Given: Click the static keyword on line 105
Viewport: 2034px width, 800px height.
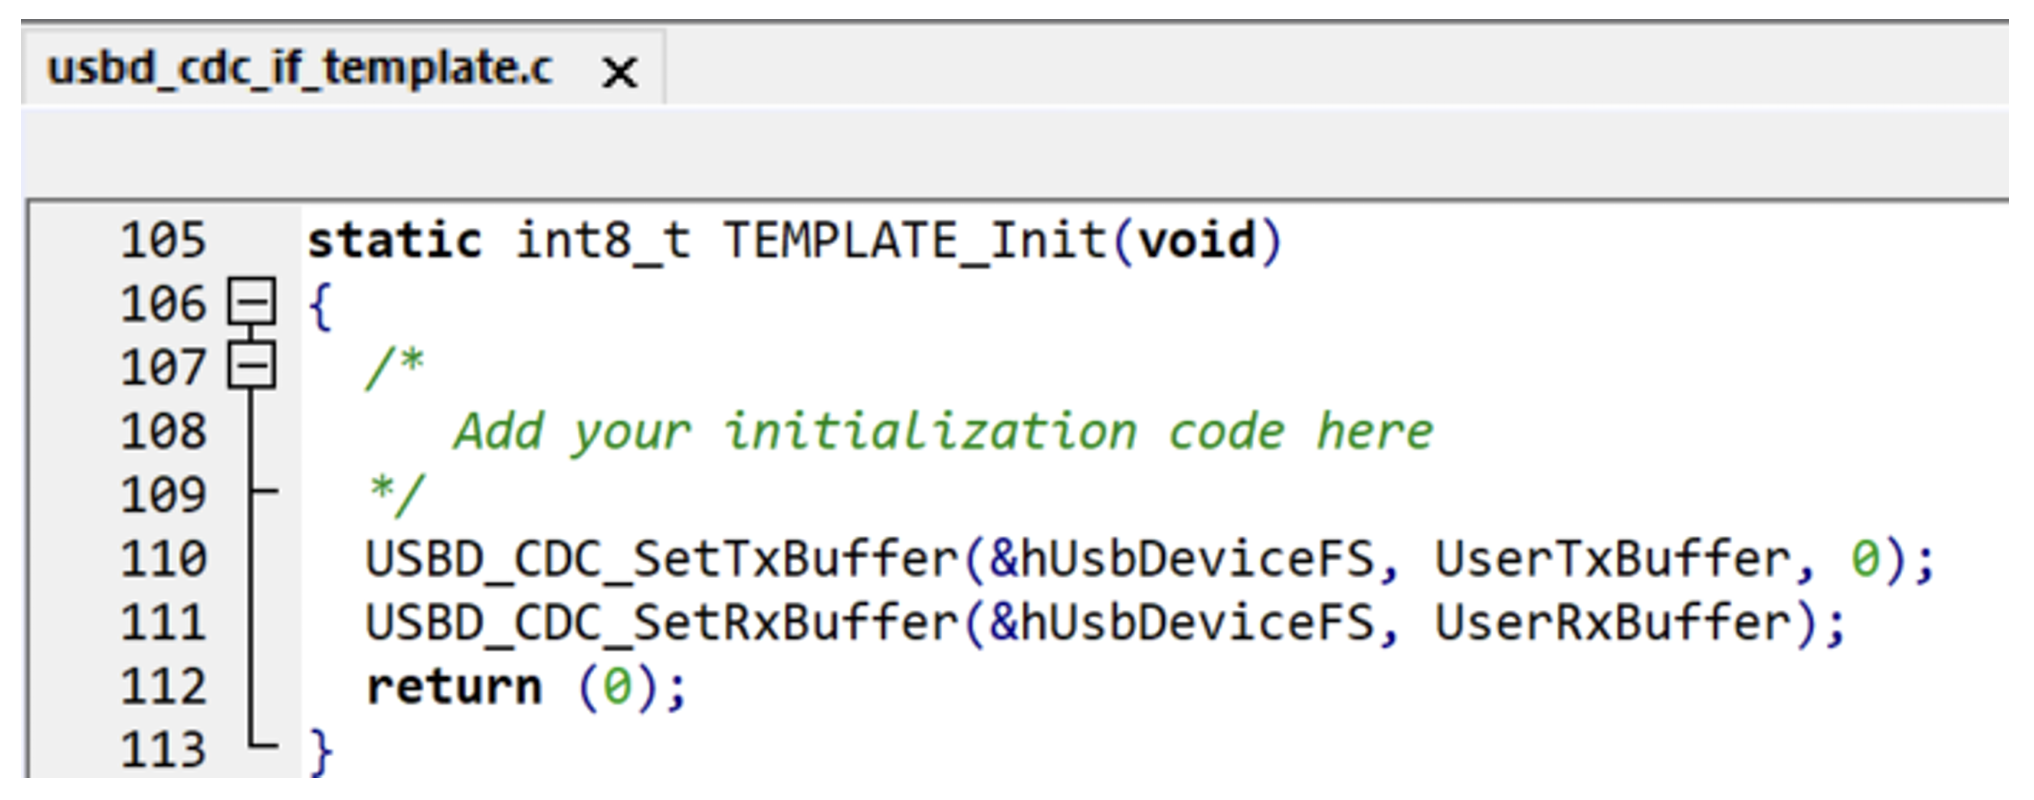Looking at the screenshot, I should click(394, 241).
